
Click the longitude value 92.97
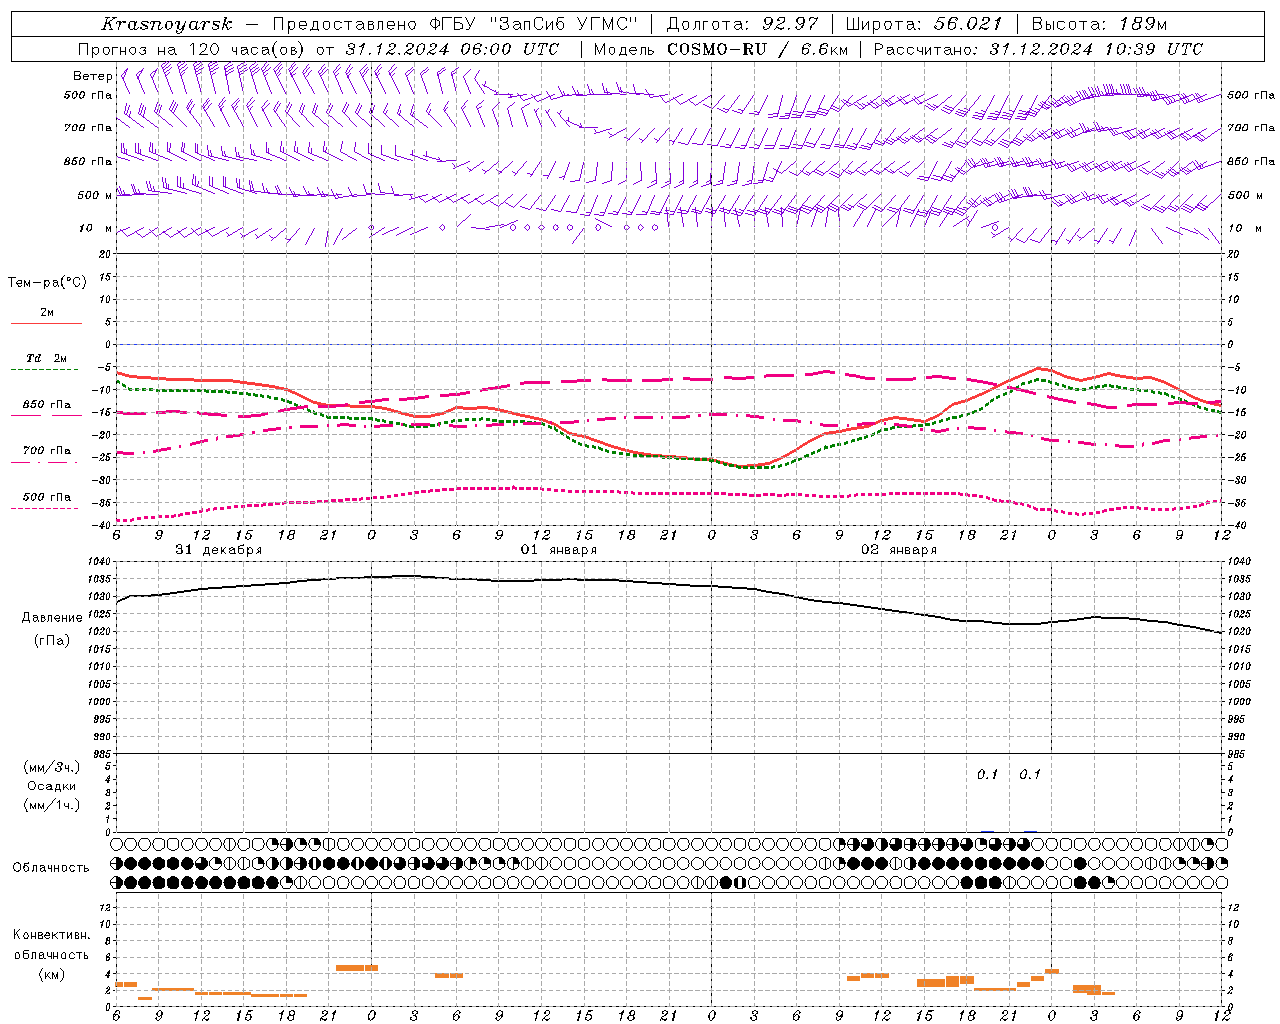(x=790, y=24)
